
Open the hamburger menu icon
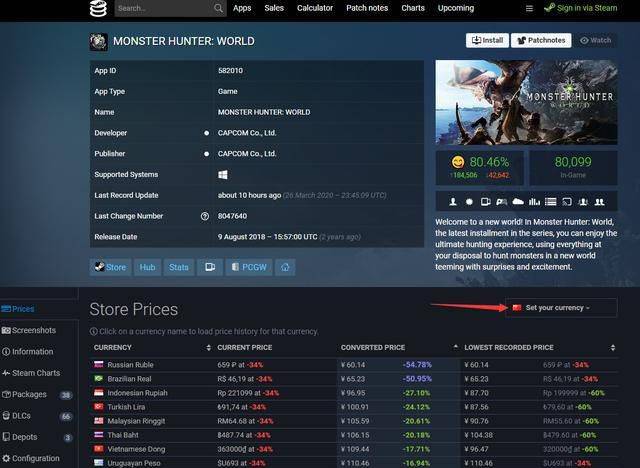coord(529,9)
